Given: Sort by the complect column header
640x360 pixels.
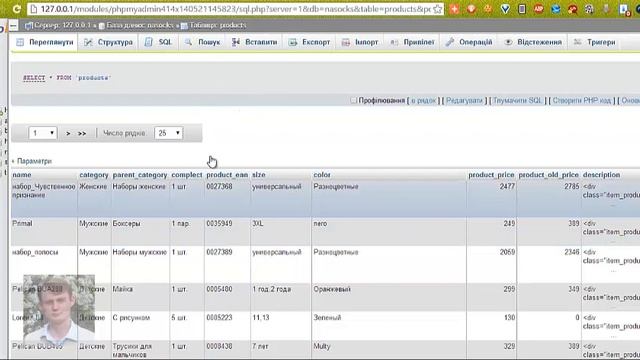Looking at the screenshot, I should click(187, 175).
